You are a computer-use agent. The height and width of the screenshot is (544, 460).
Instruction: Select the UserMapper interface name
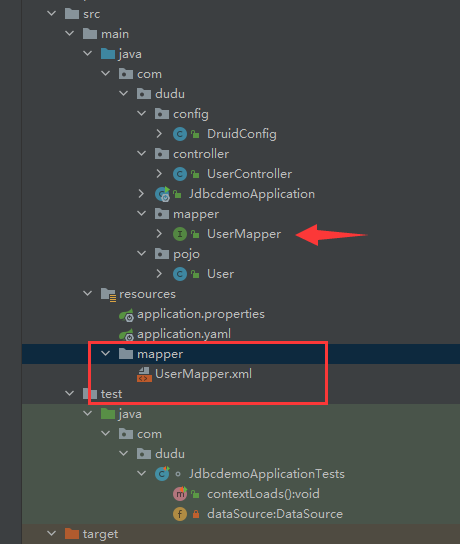244,234
